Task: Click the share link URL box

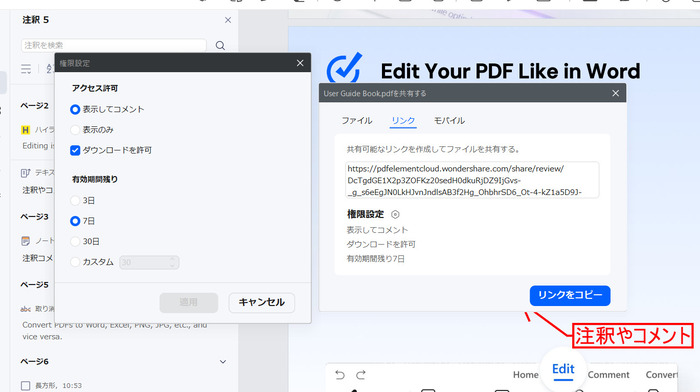Action: [472, 180]
